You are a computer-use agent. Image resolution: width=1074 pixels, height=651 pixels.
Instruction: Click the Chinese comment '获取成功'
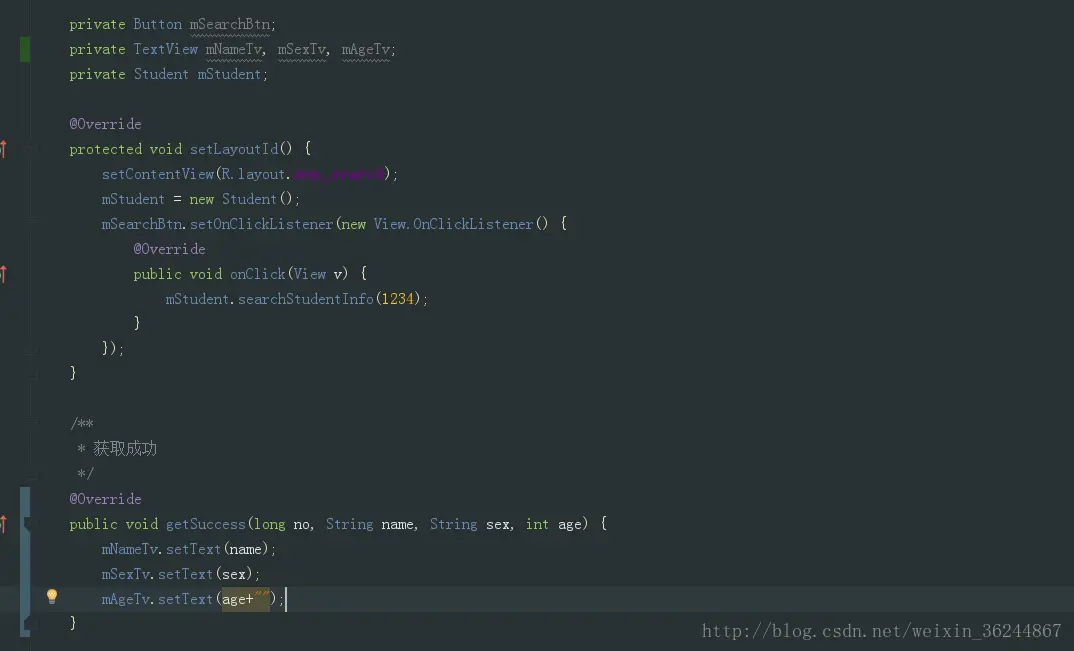tap(125, 449)
